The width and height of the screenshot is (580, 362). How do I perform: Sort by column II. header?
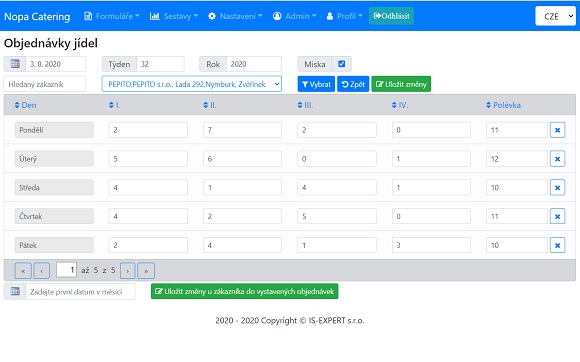(x=210, y=105)
